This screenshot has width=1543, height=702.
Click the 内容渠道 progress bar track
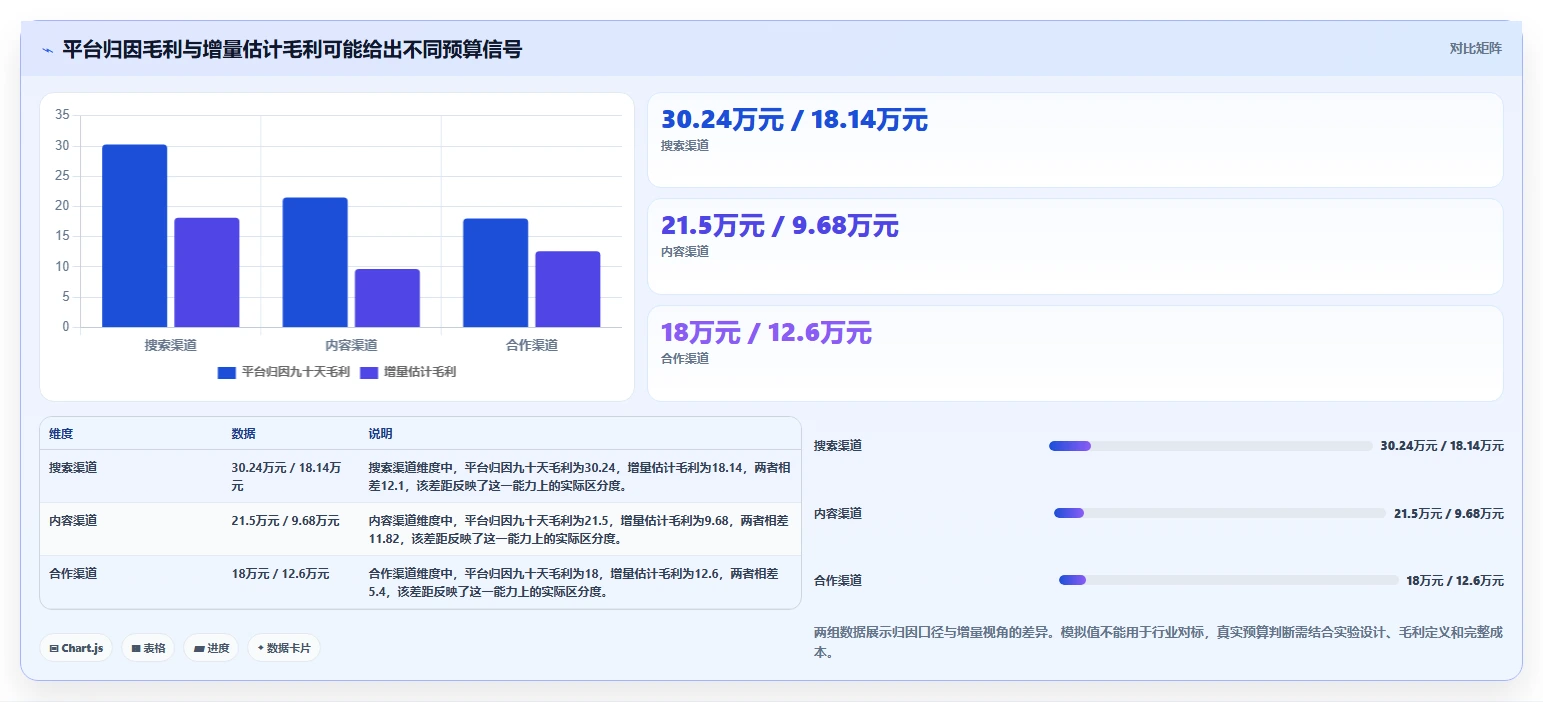coord(1220,513)
